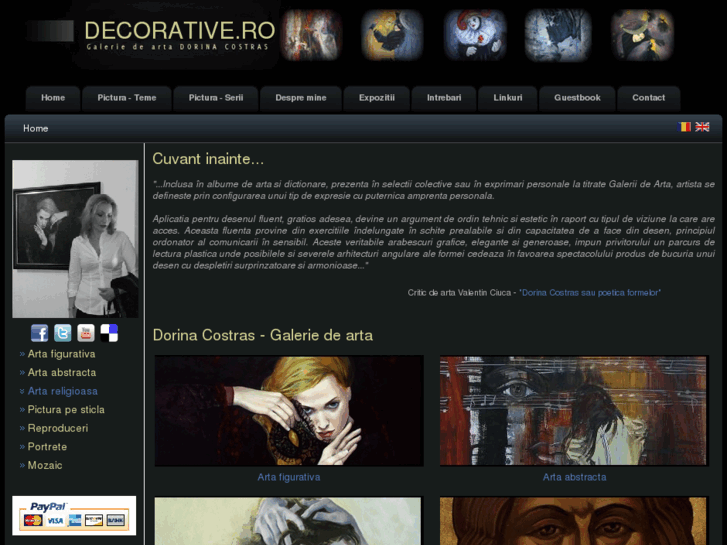This screenshot has width=727, height=545.
Task: Open the masked woman figurative painting thumbnail
Action: [x=289, y=410]
